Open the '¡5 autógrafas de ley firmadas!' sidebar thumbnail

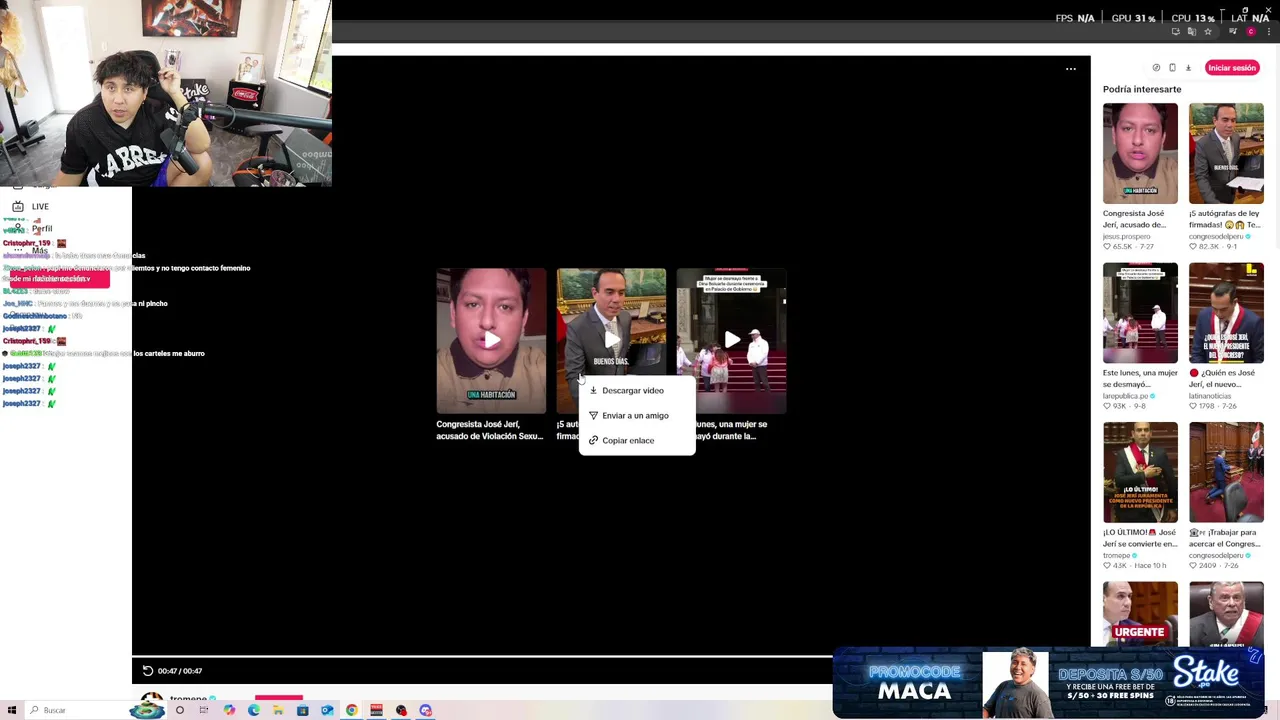click(x=1226, y=153)
